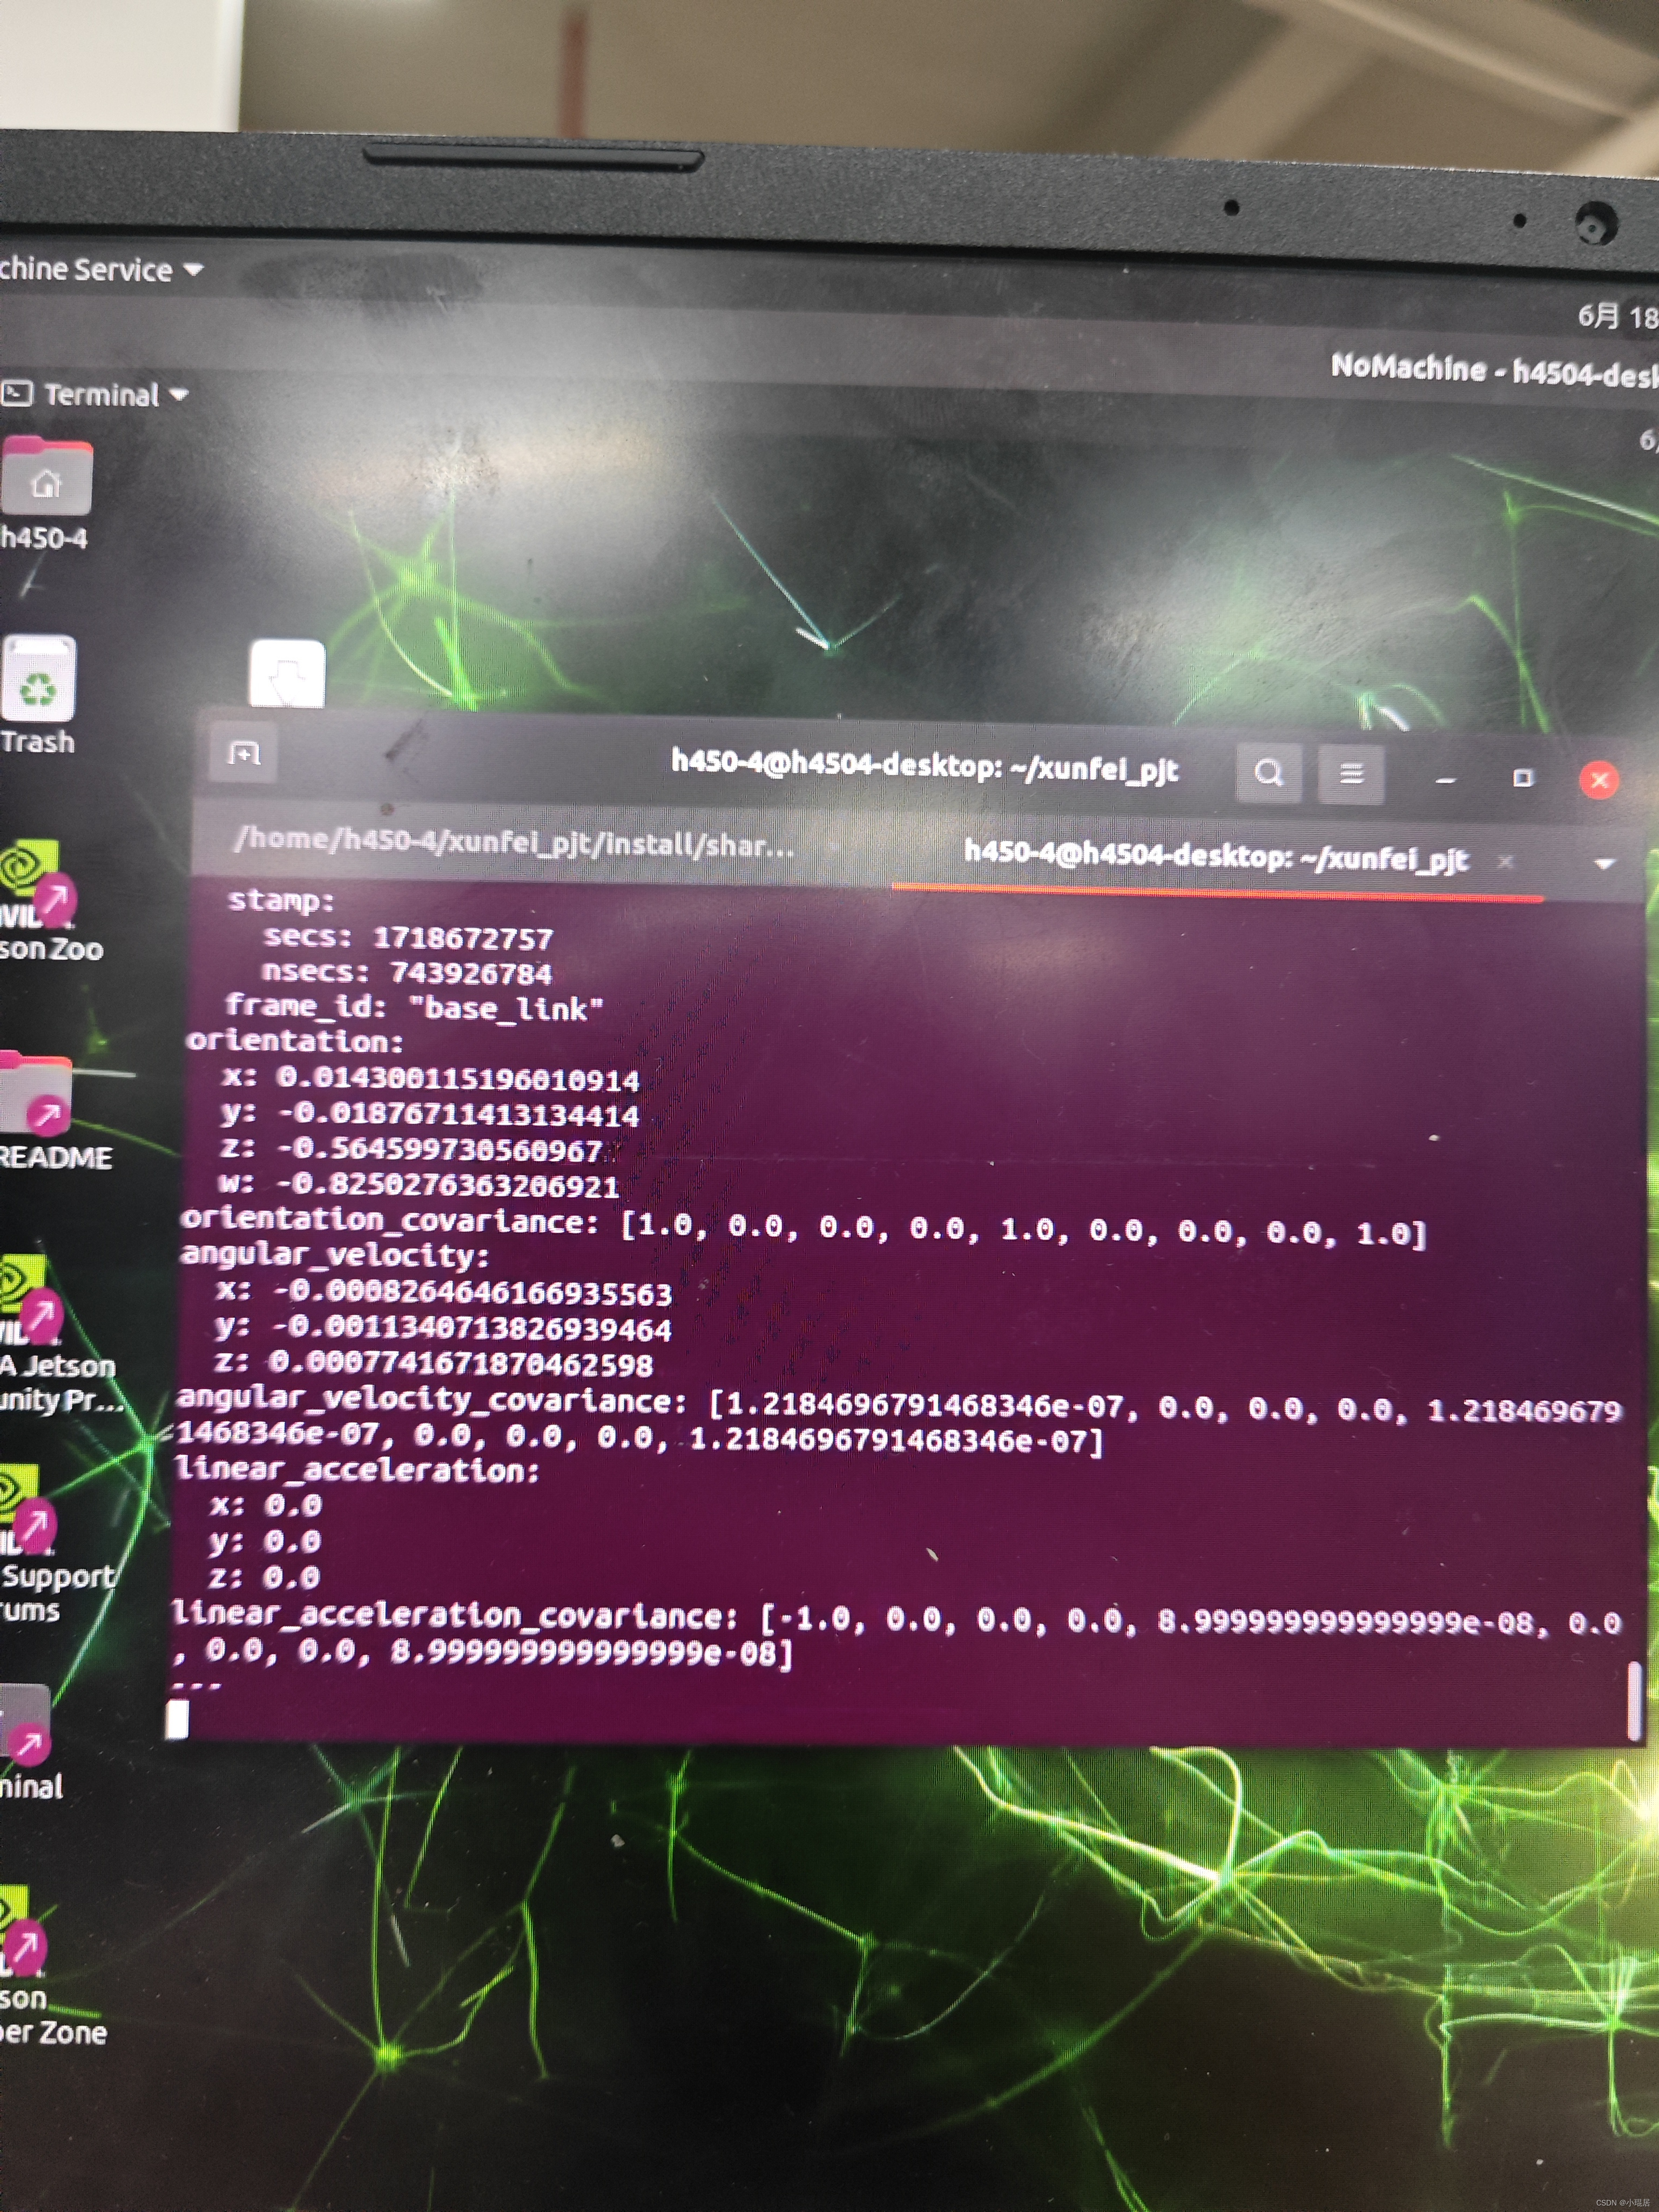Open the terminal hamburger menu
The image size is (1659, 2212).
(x=1351, y=774)
